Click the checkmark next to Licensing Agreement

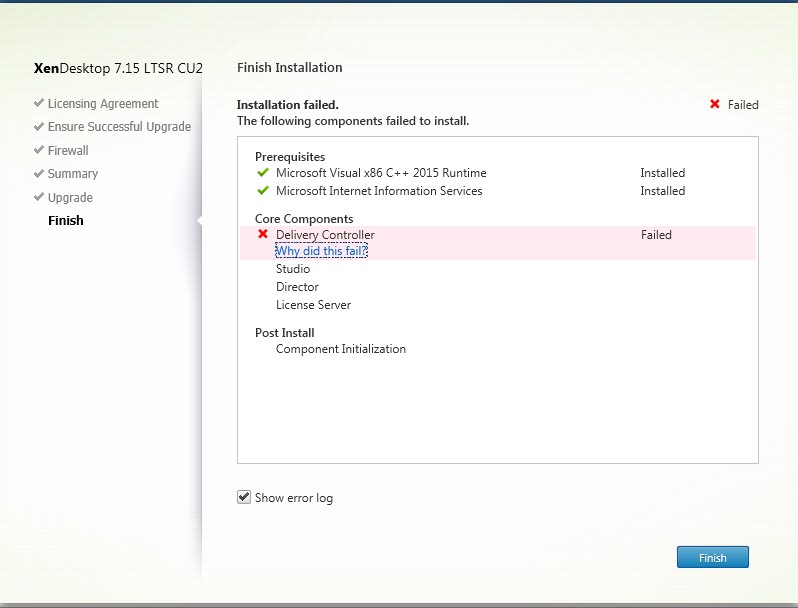pyautogui.click(x=38, y=103)
